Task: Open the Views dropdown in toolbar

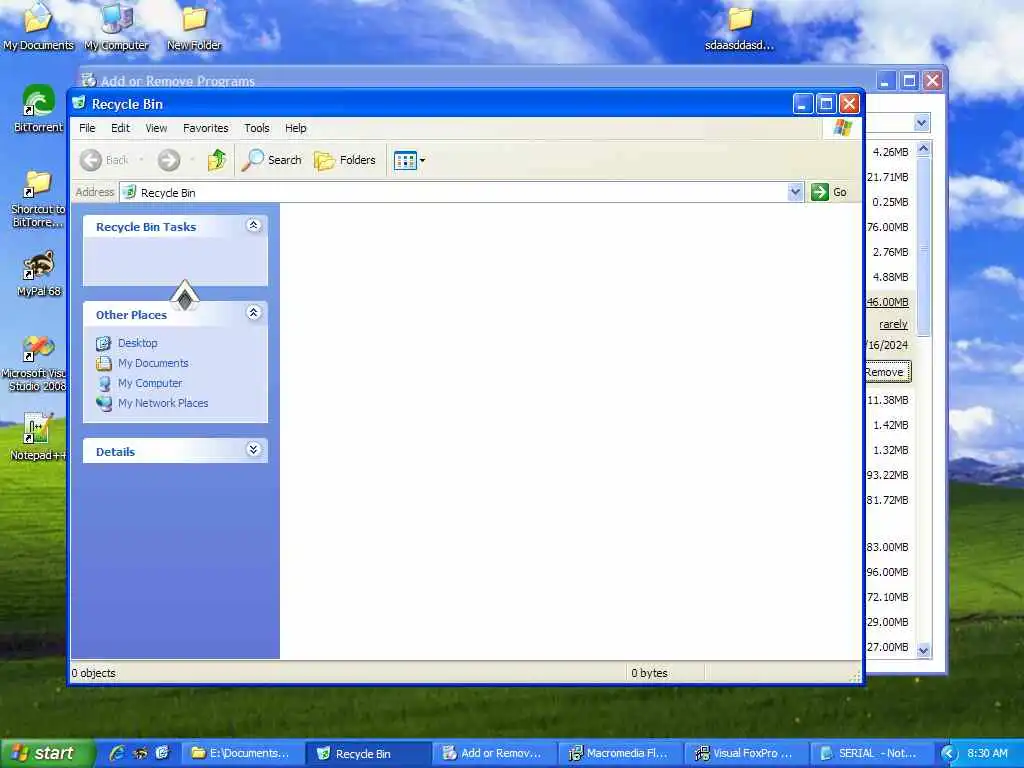Action: (x=409, y=160)
